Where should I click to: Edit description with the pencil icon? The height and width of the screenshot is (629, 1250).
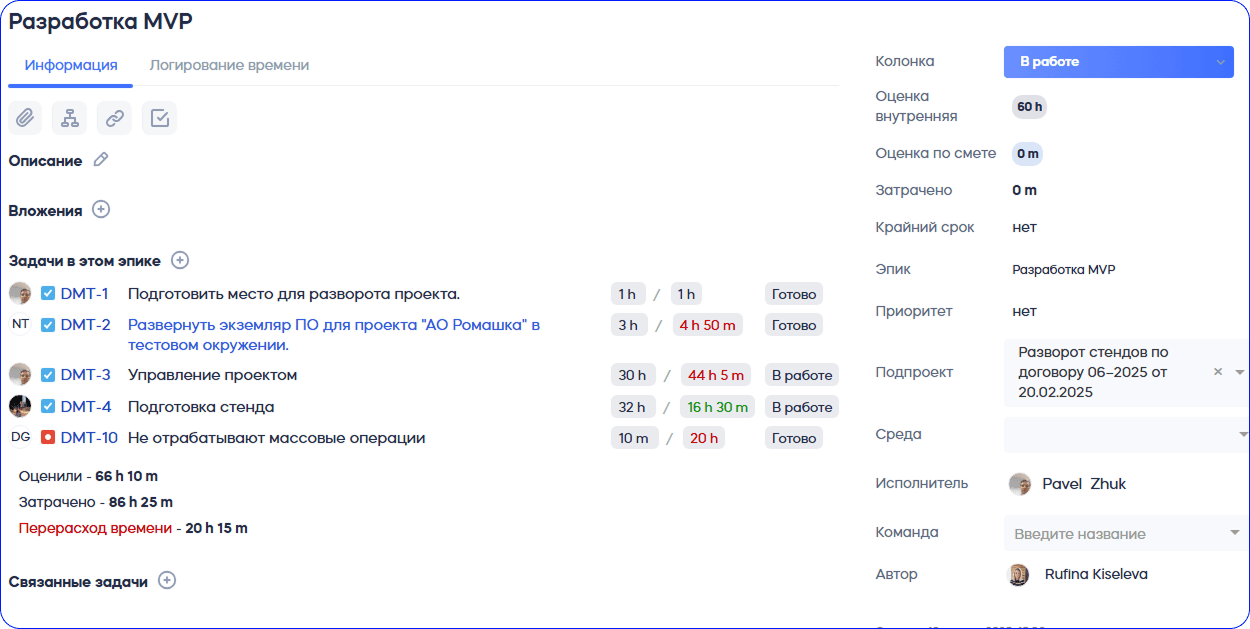pos(100,160)
